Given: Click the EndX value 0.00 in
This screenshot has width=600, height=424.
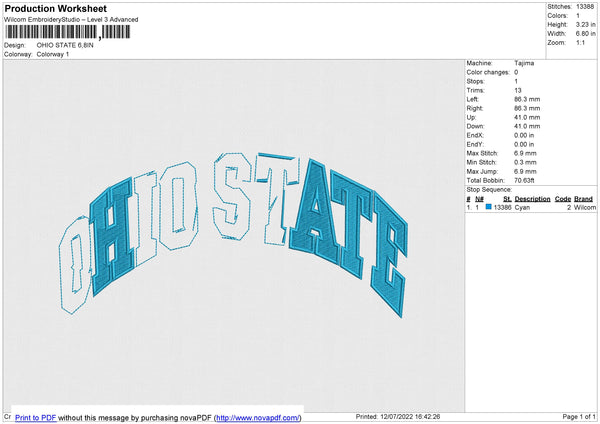Looking at the screenshot, I should [x=524, y=135].
